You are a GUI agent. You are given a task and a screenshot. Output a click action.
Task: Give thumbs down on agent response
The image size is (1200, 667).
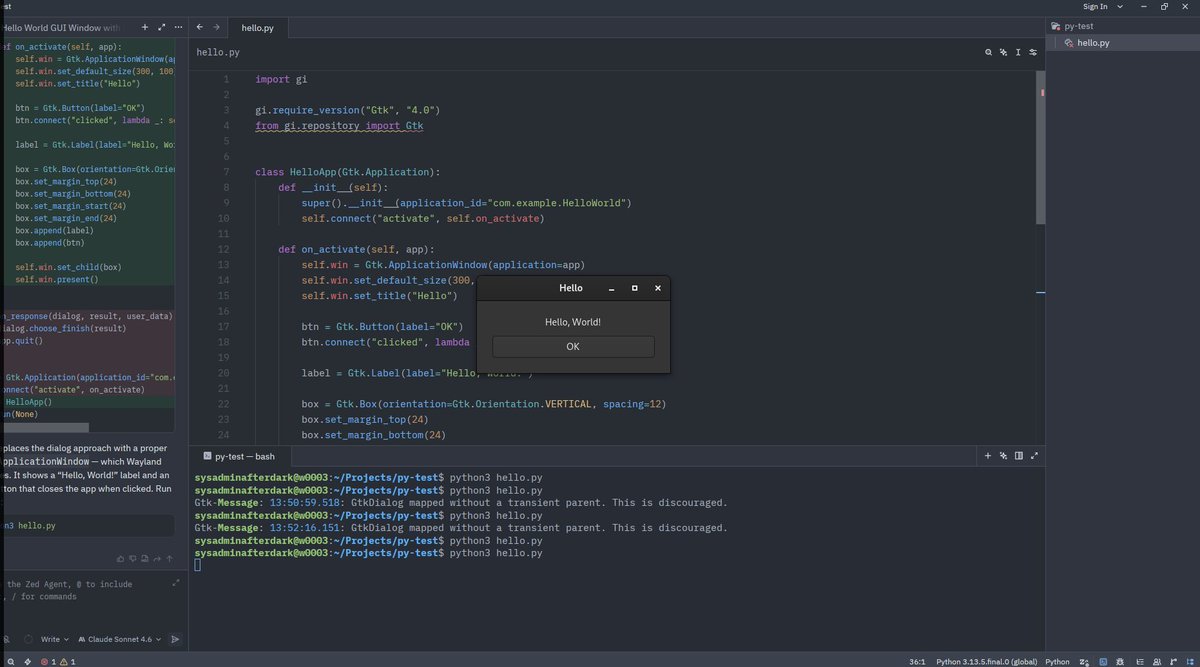(x=132, y=559)
